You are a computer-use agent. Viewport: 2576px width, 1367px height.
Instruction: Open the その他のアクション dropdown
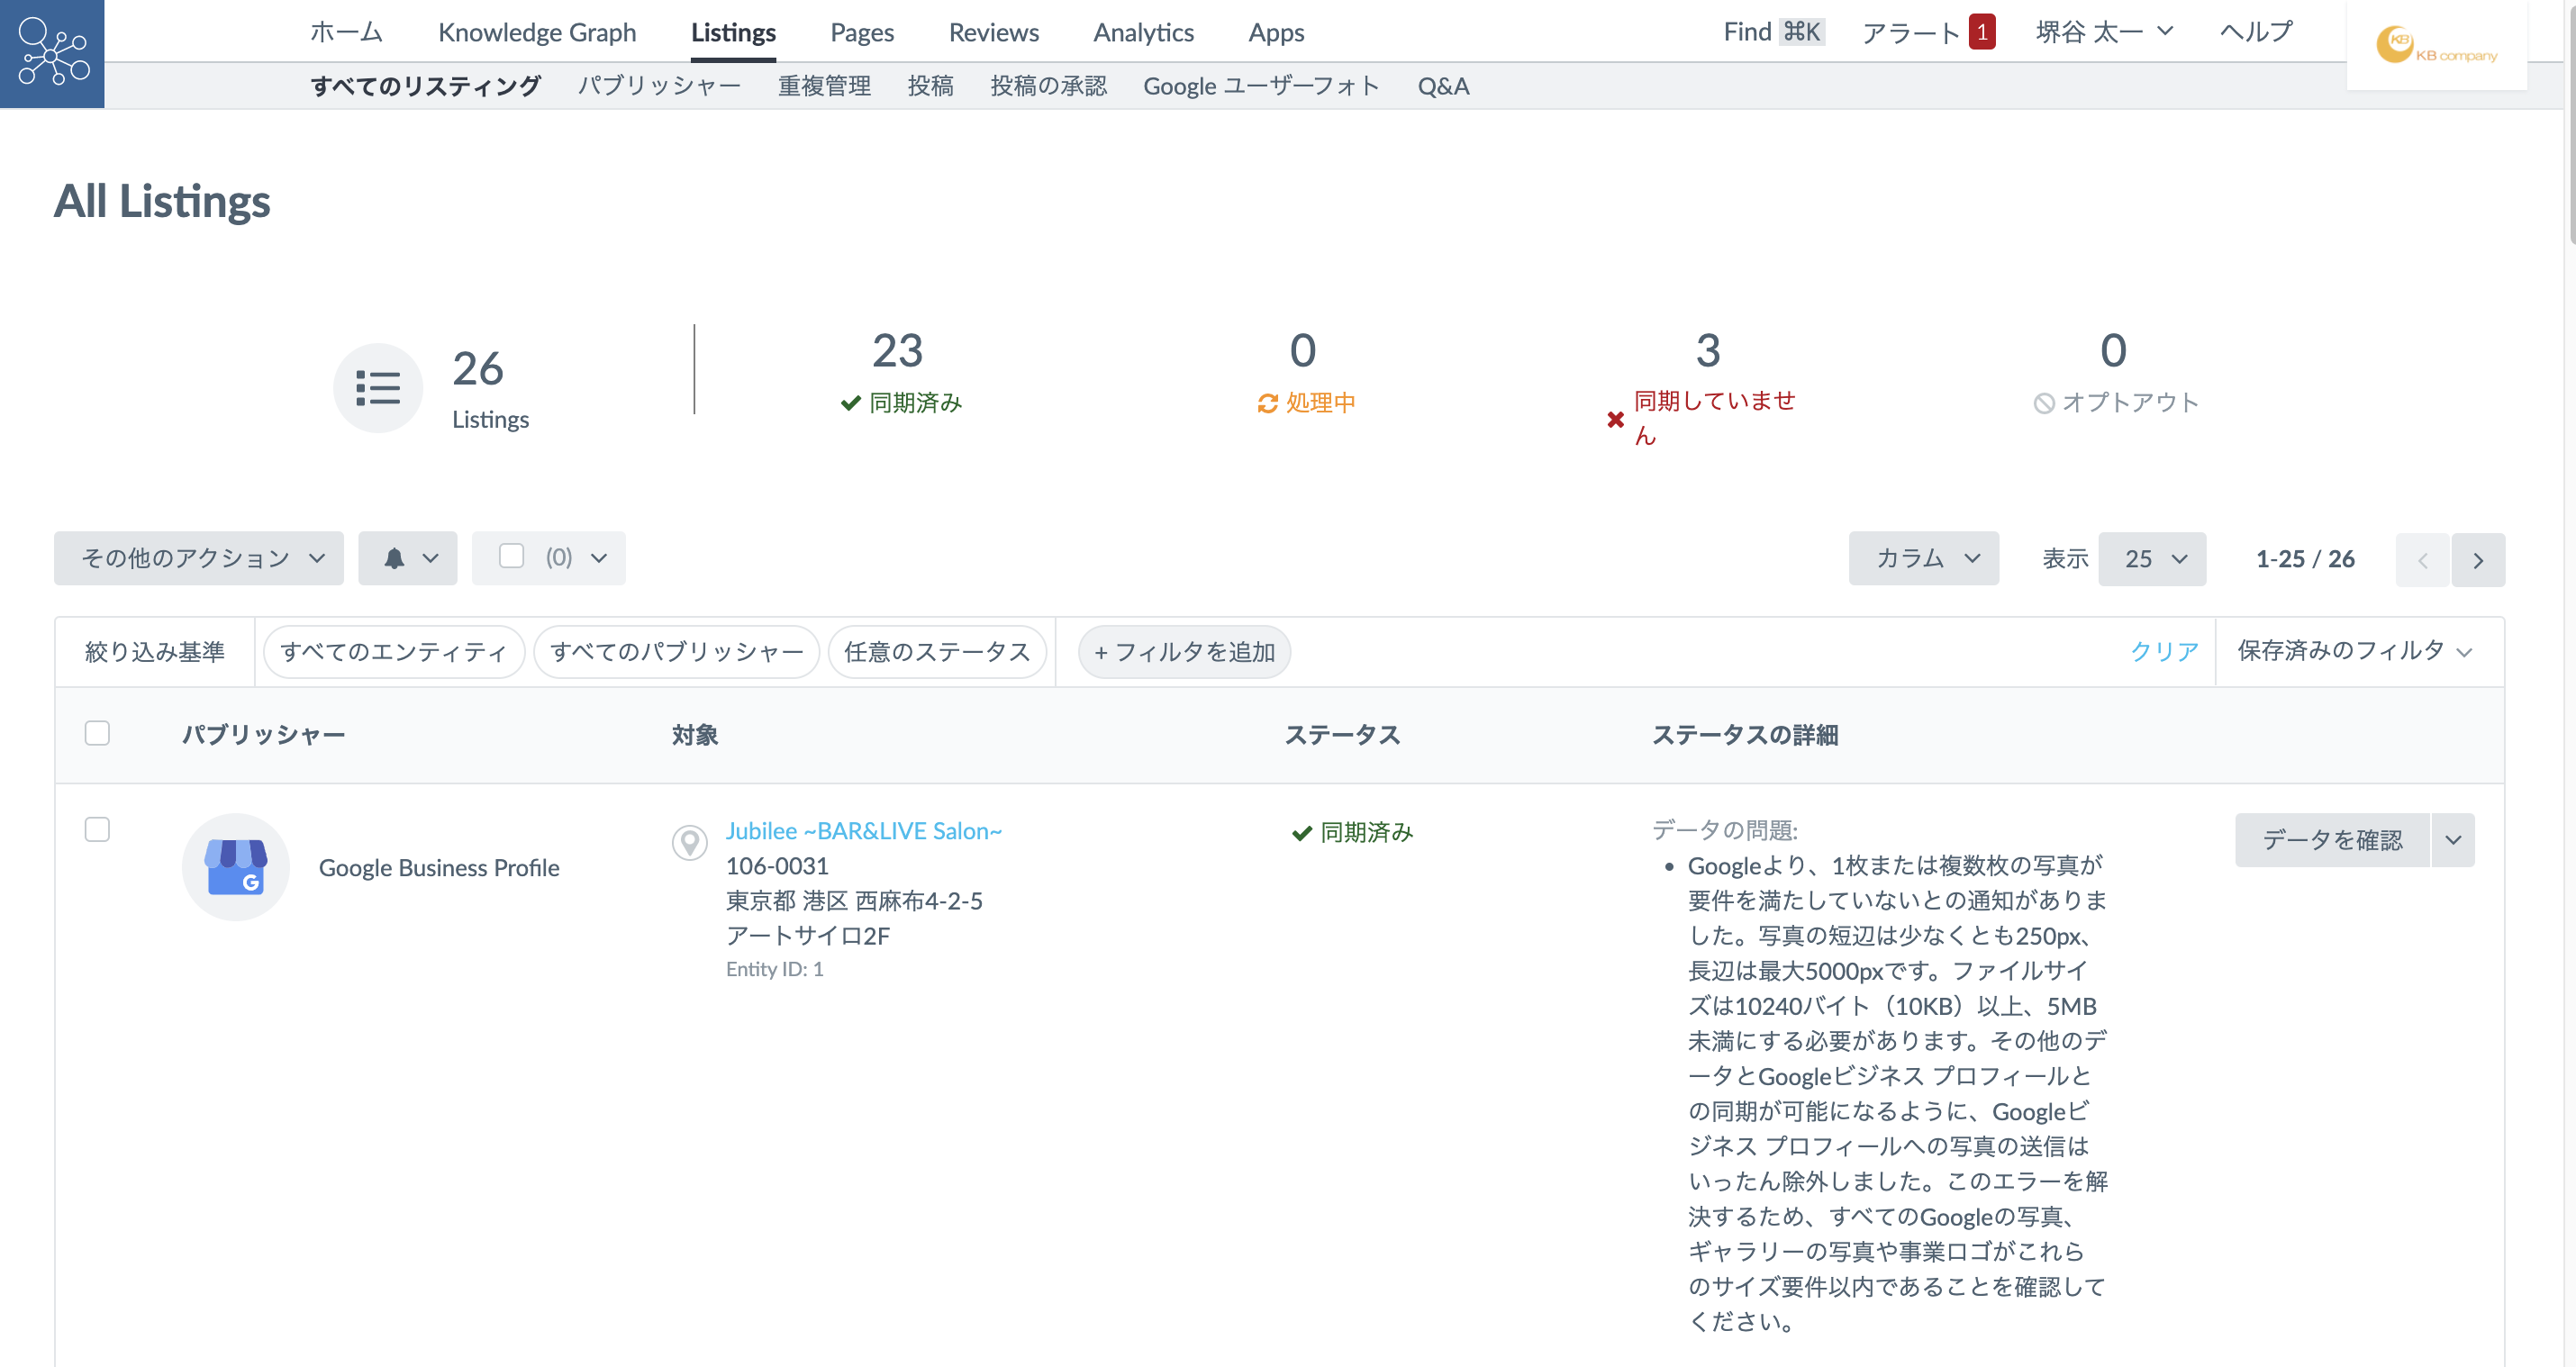(199, 558)
